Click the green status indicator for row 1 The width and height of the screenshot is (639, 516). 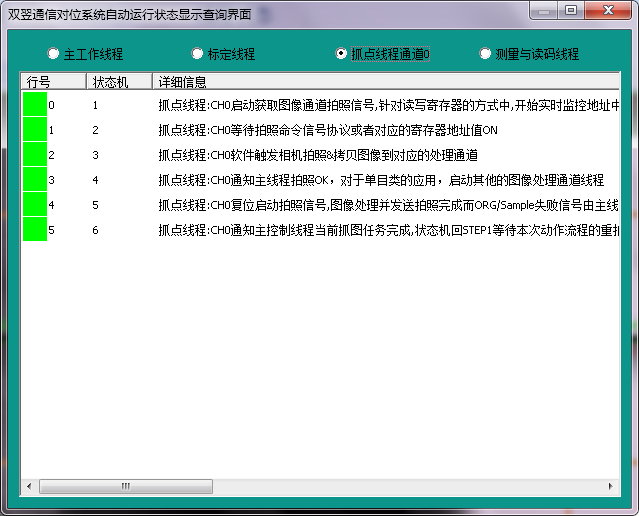coord(35,130)
